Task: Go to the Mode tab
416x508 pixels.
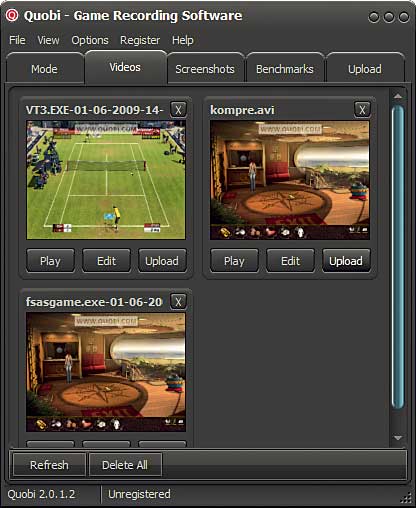Action: pyautogui.click(x=44, y=69)
